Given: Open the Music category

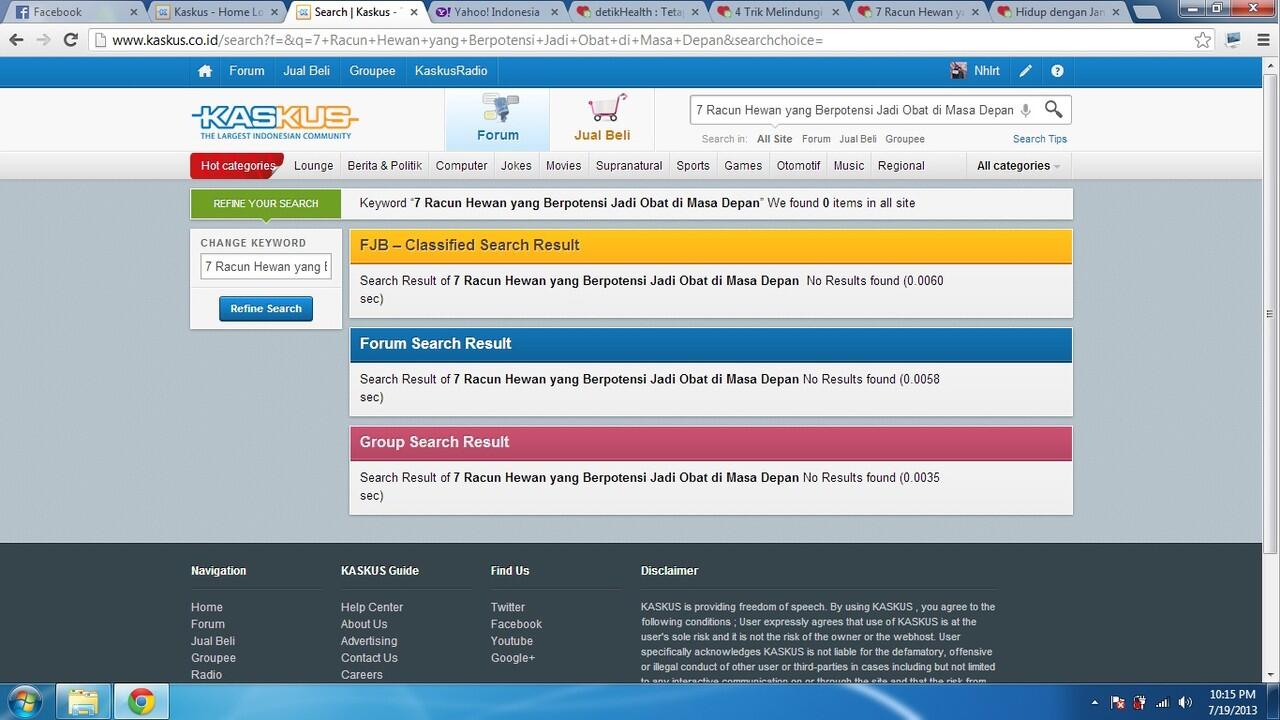Looking at the screenshot, I should click(849, 166).
